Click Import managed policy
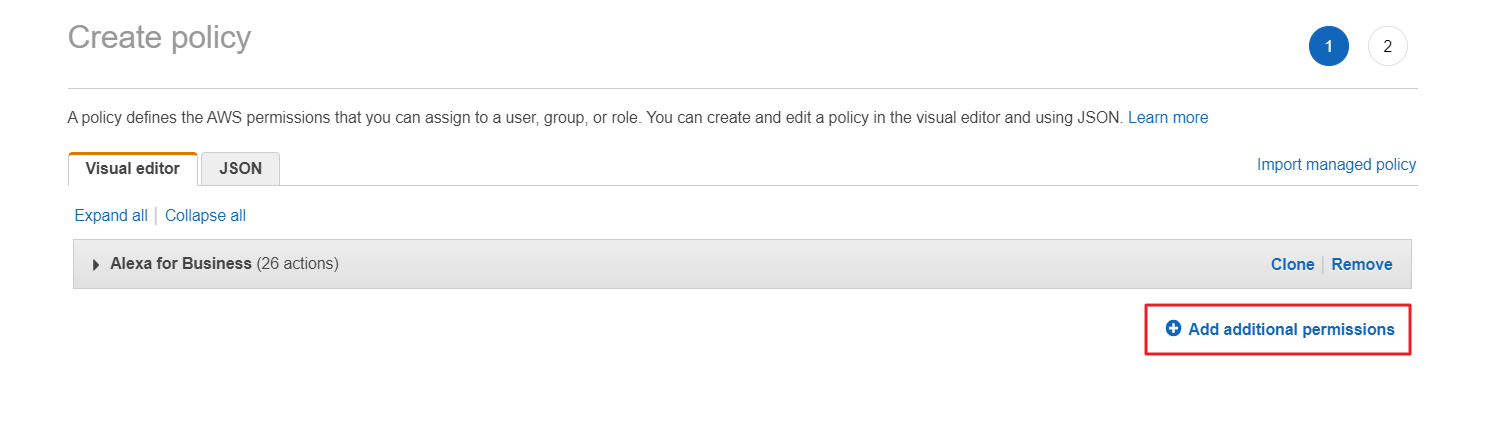 click(x=1336, y=165)
